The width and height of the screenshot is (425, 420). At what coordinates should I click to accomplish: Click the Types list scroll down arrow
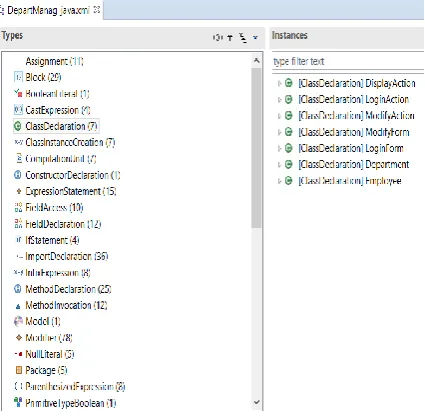[256, 402]
